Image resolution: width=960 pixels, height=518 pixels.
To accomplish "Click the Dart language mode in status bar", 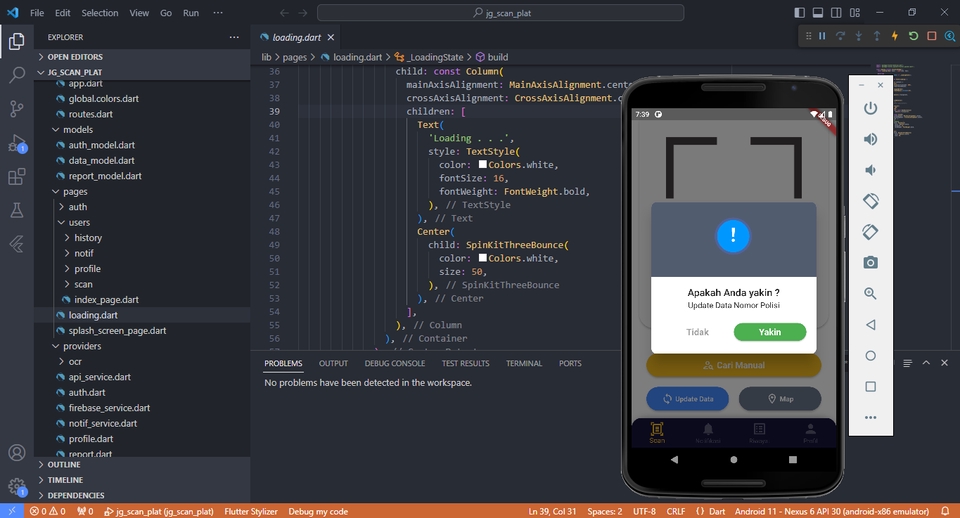I will tap(717, 511).
